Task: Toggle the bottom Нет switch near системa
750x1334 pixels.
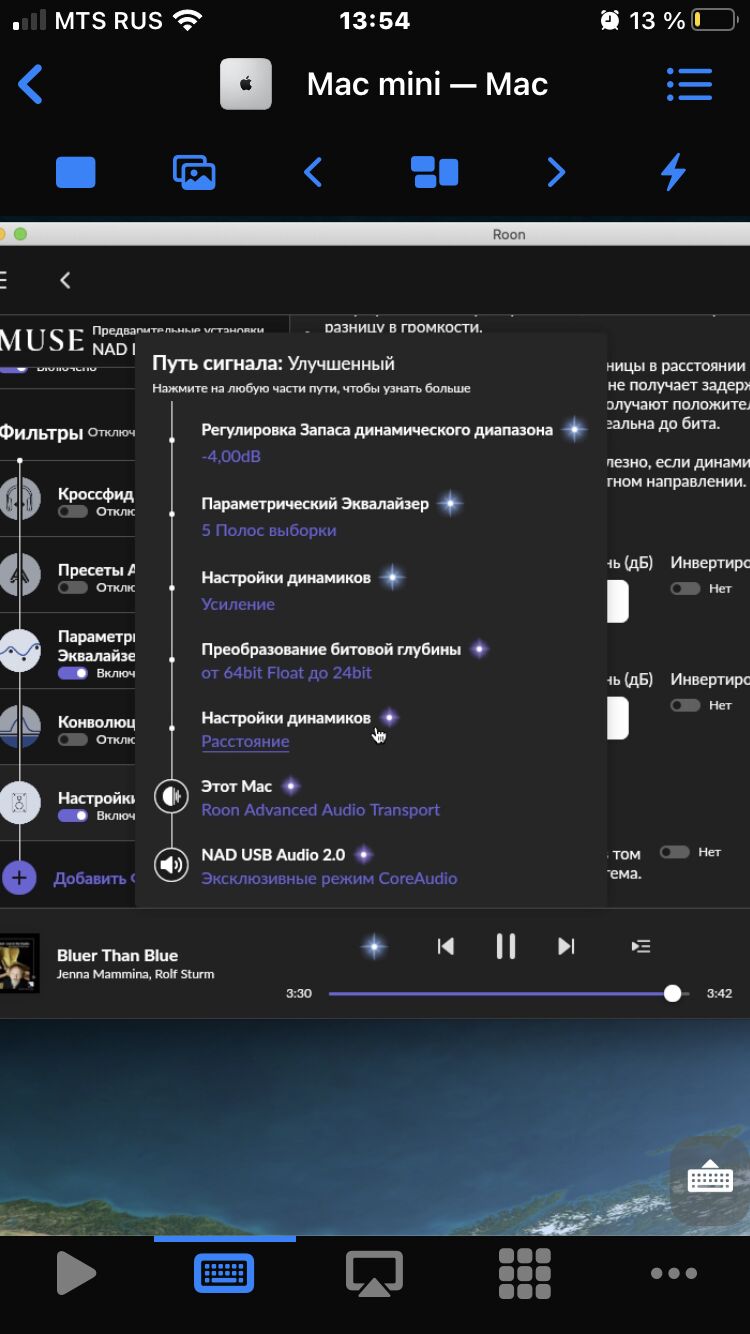Action: [675, 852]
